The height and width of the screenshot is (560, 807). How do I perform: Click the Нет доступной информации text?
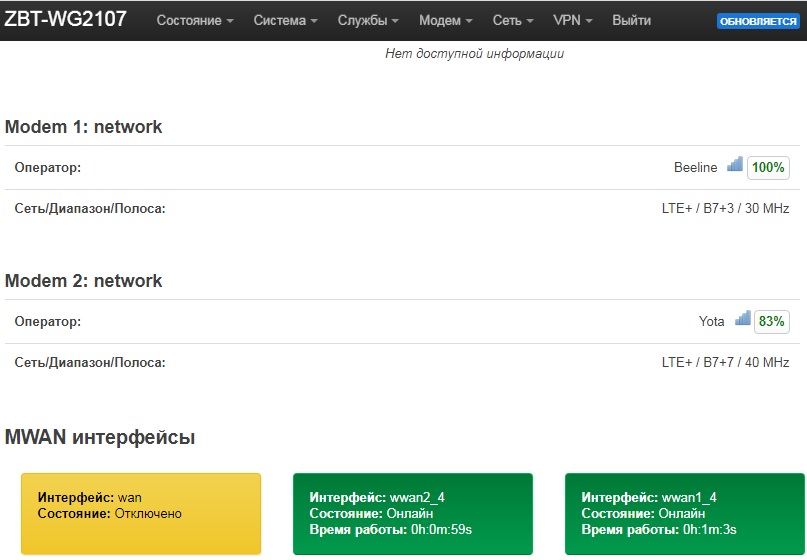tap(475, 54)
